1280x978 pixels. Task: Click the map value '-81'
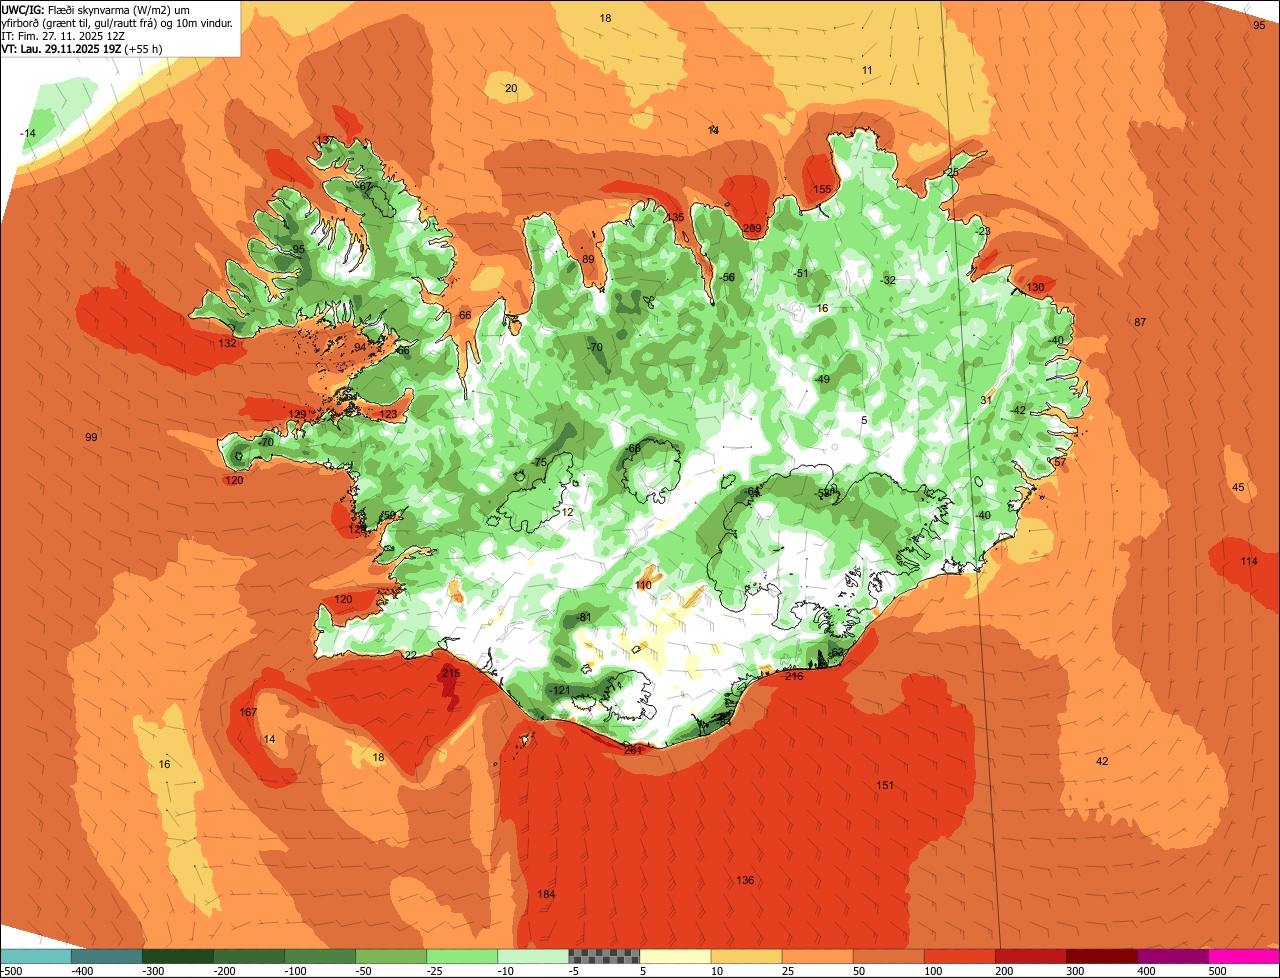tap(585, 616)
